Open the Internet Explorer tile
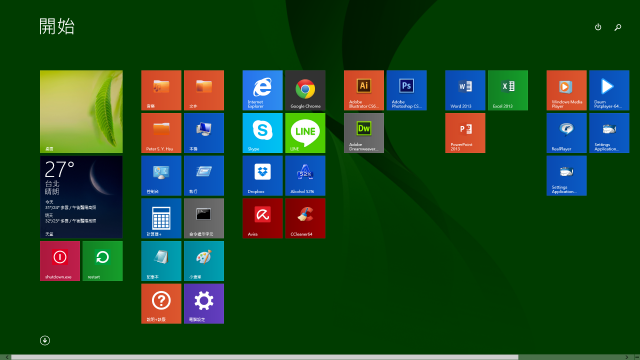This screenshot has height=360, width=640. point(262,90)
